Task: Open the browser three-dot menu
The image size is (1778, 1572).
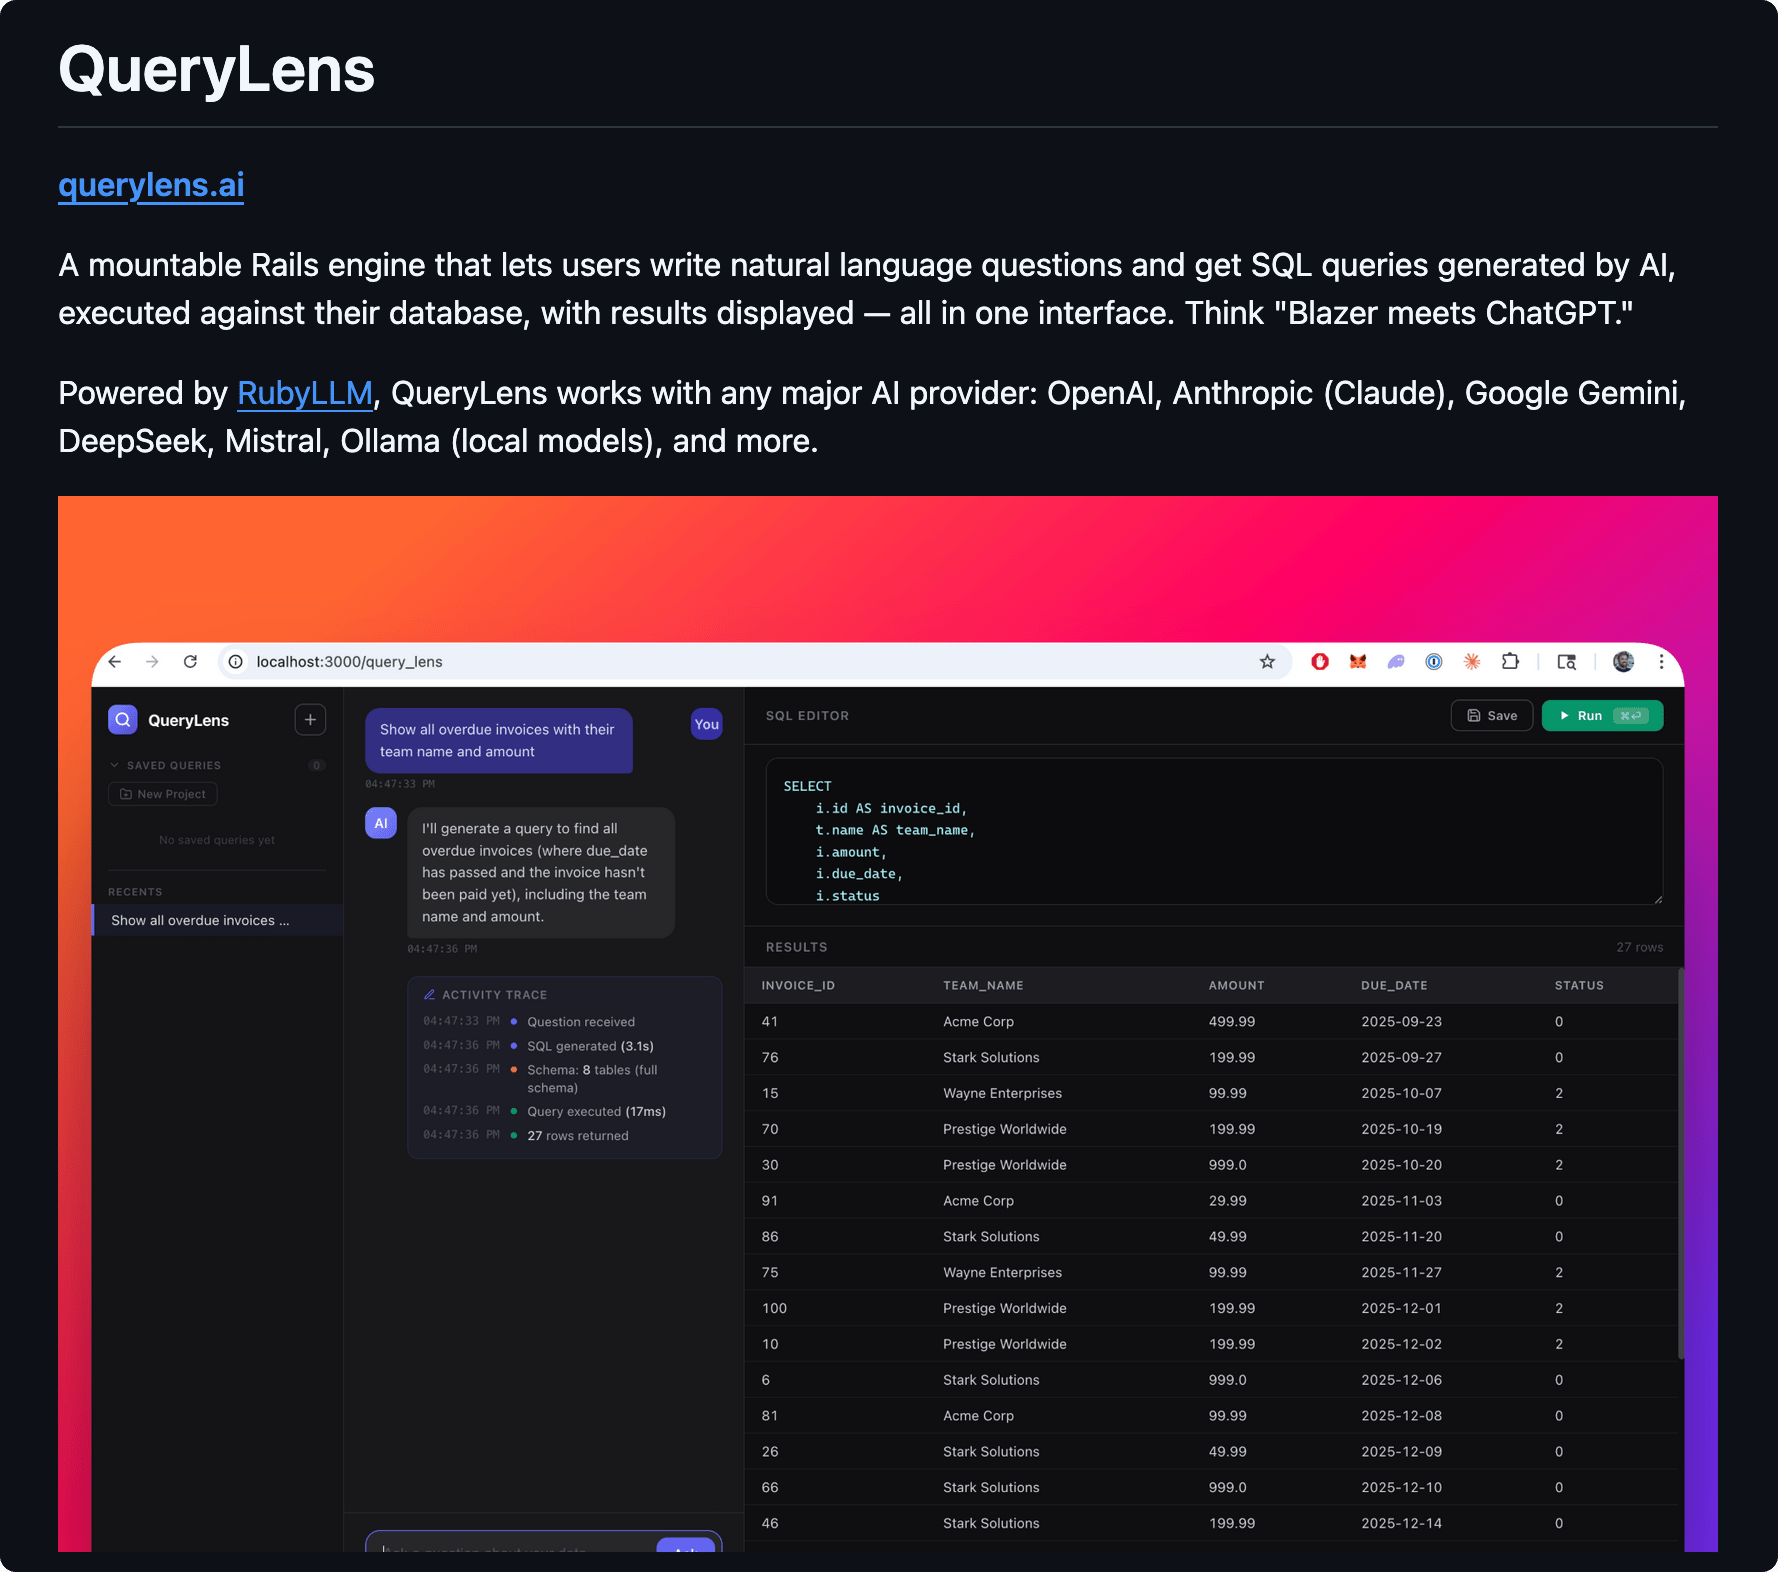Action: click(1661, 662)
